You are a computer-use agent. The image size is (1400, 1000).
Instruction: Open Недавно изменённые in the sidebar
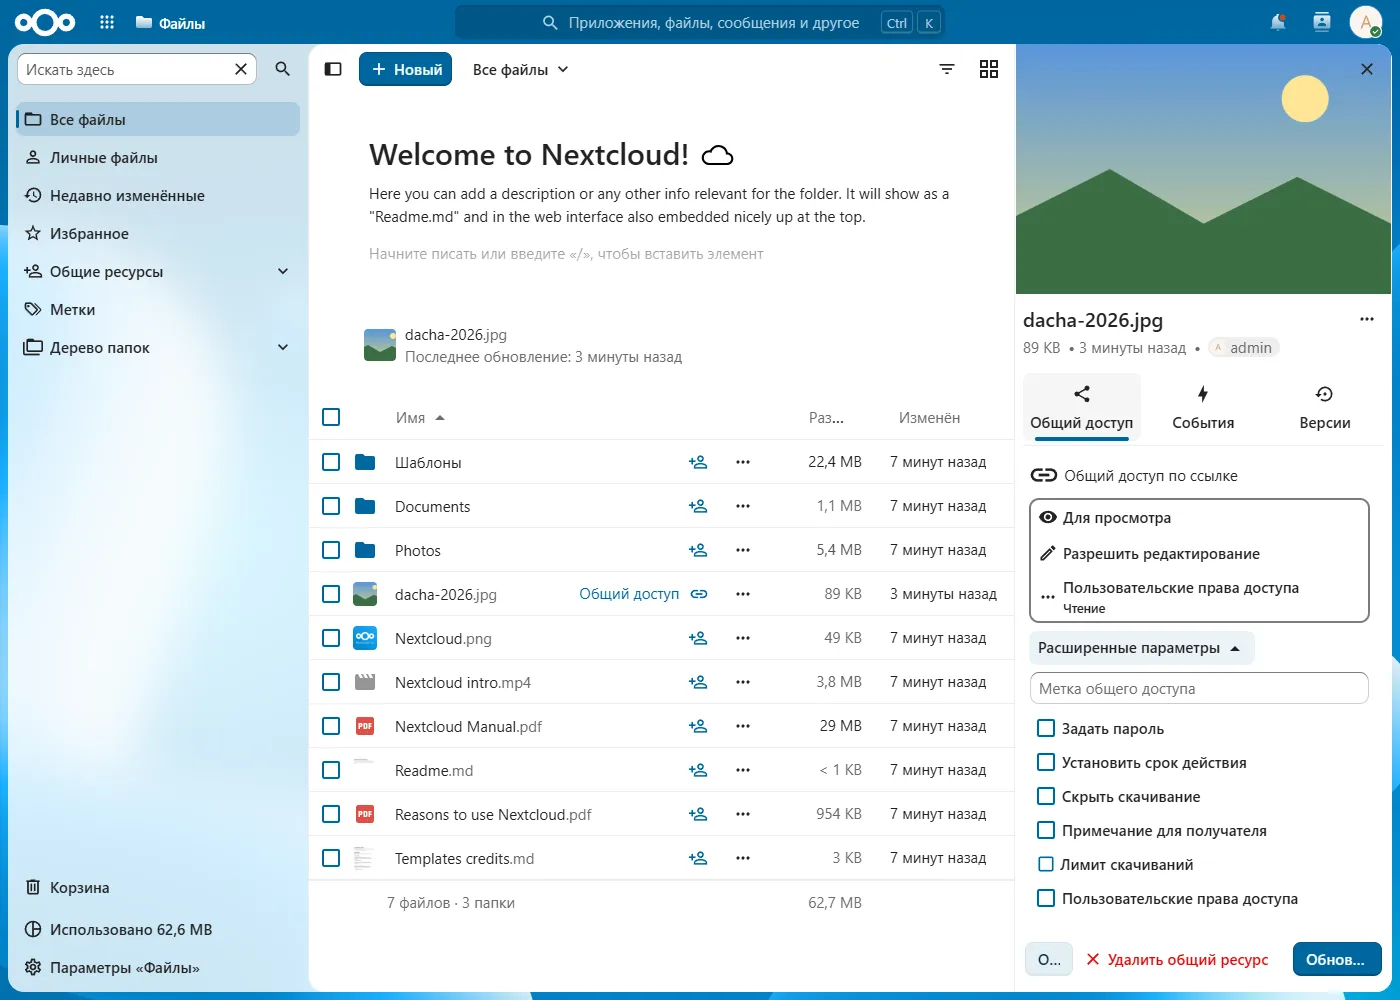coord(158,195)
